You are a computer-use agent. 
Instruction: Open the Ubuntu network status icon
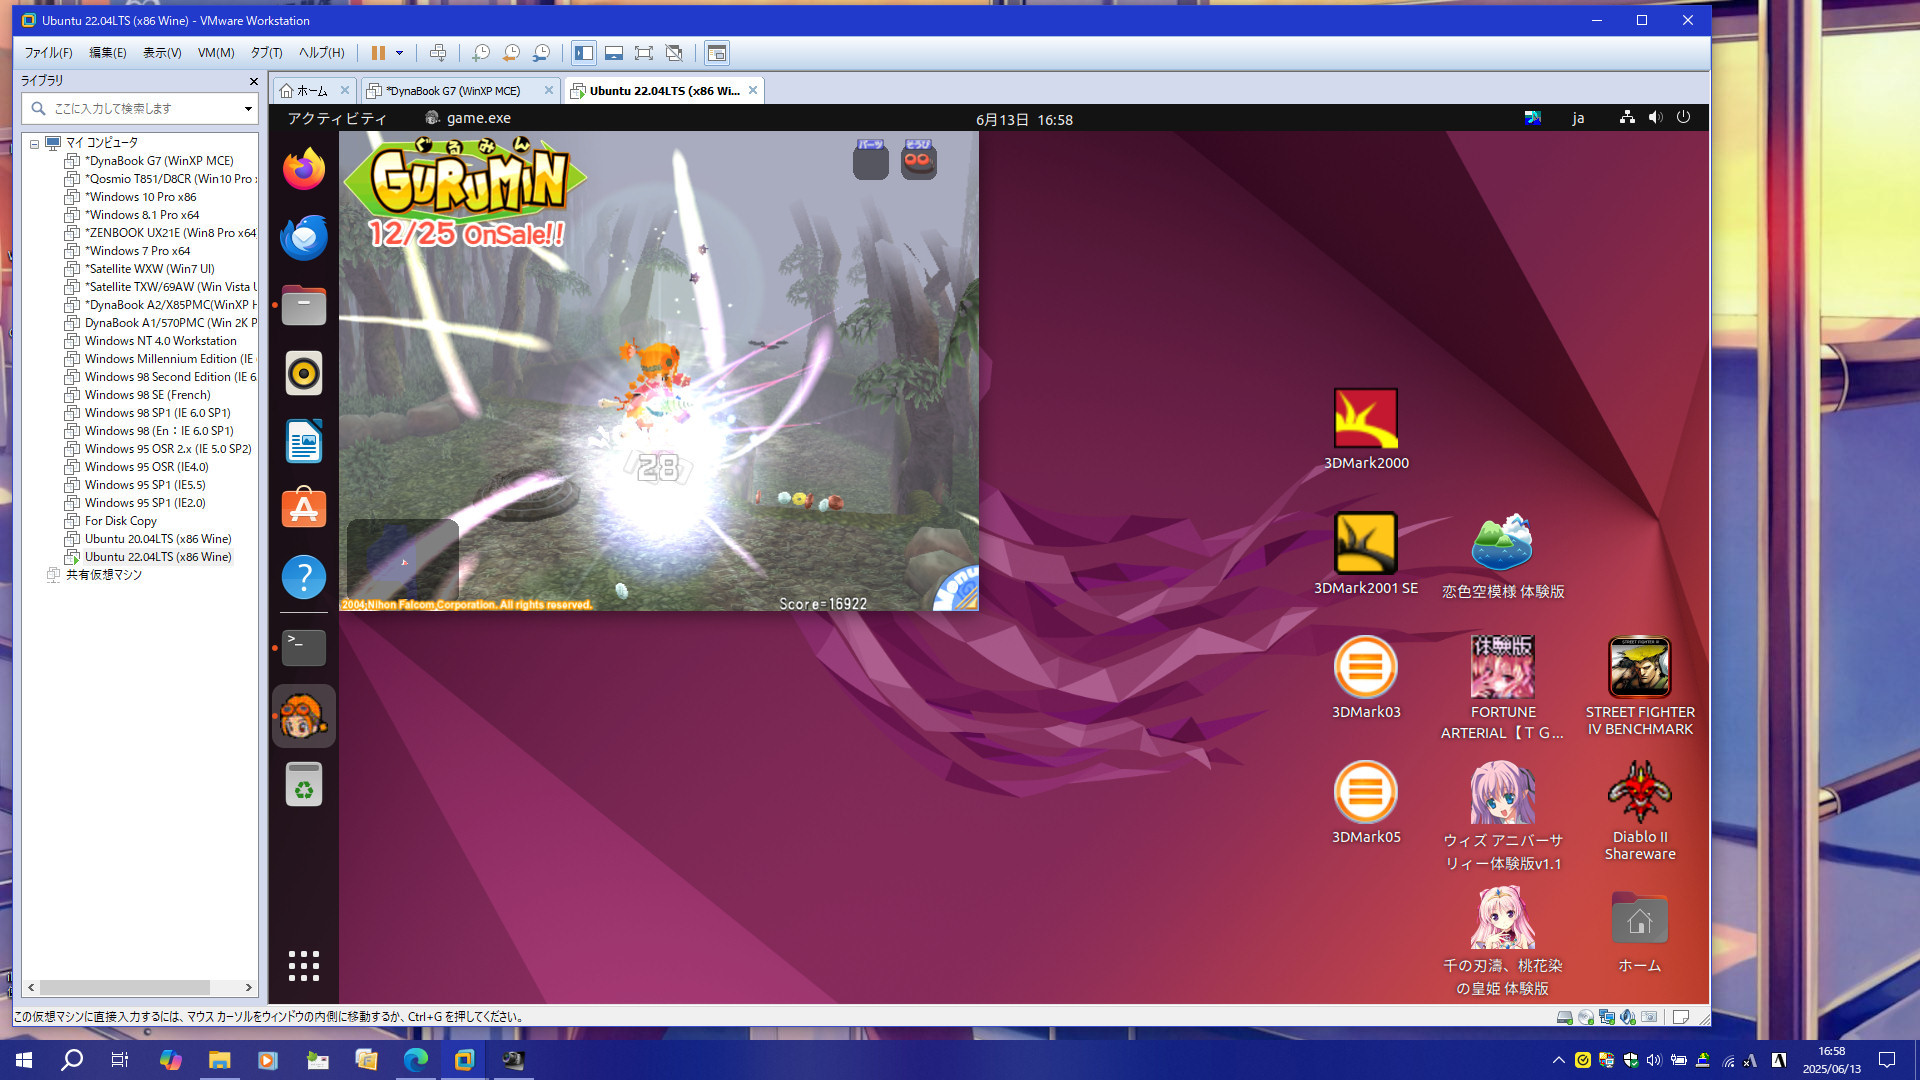click(x=1627, y=117)
